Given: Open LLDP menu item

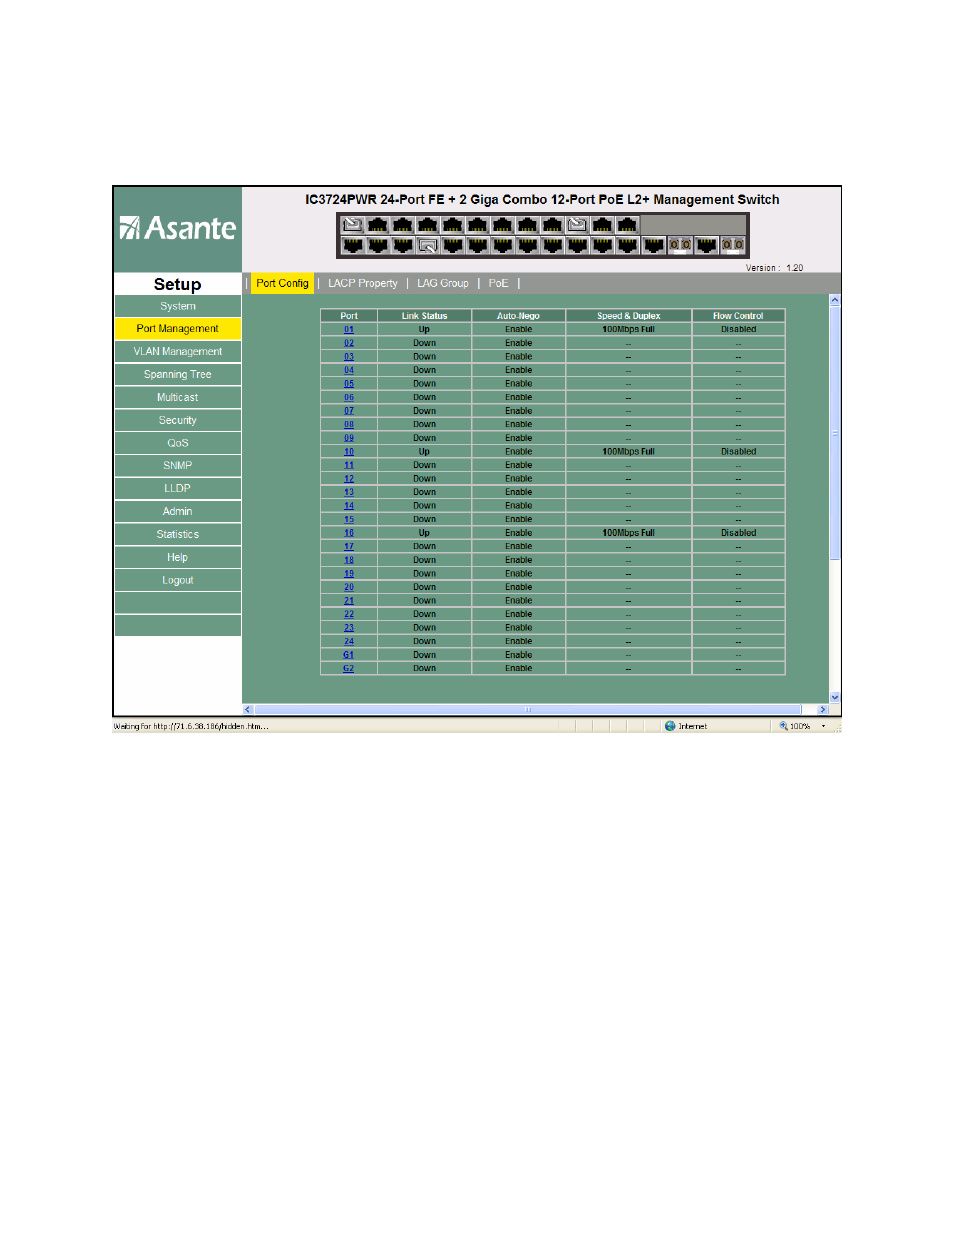Looking at the screenshot, I should pyautogui.click(x=178, y=488).
